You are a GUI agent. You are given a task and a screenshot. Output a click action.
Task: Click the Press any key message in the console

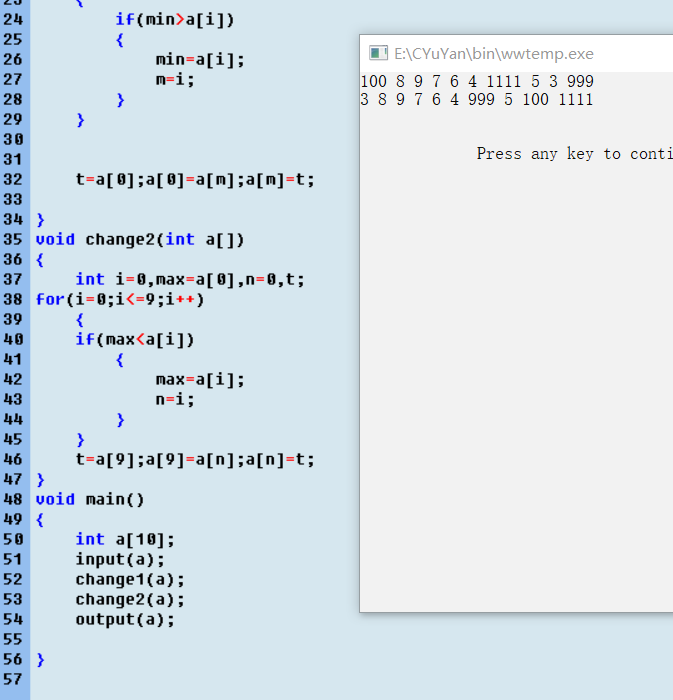575,154
